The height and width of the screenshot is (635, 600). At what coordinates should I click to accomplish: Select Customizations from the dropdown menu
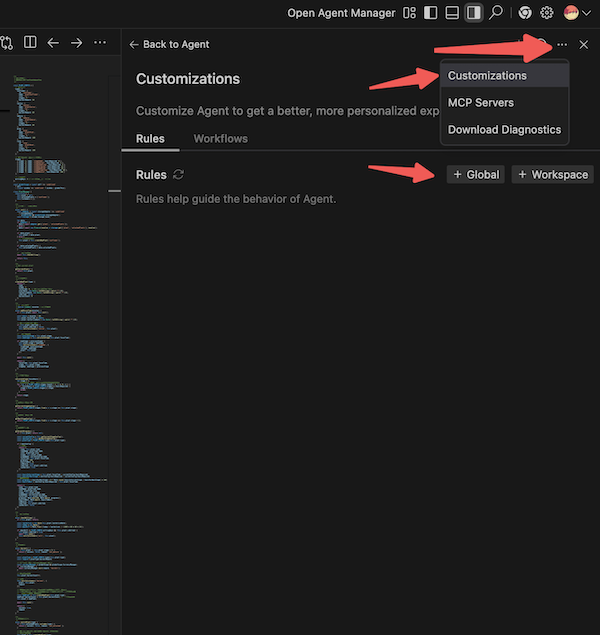tap(487, 76)
